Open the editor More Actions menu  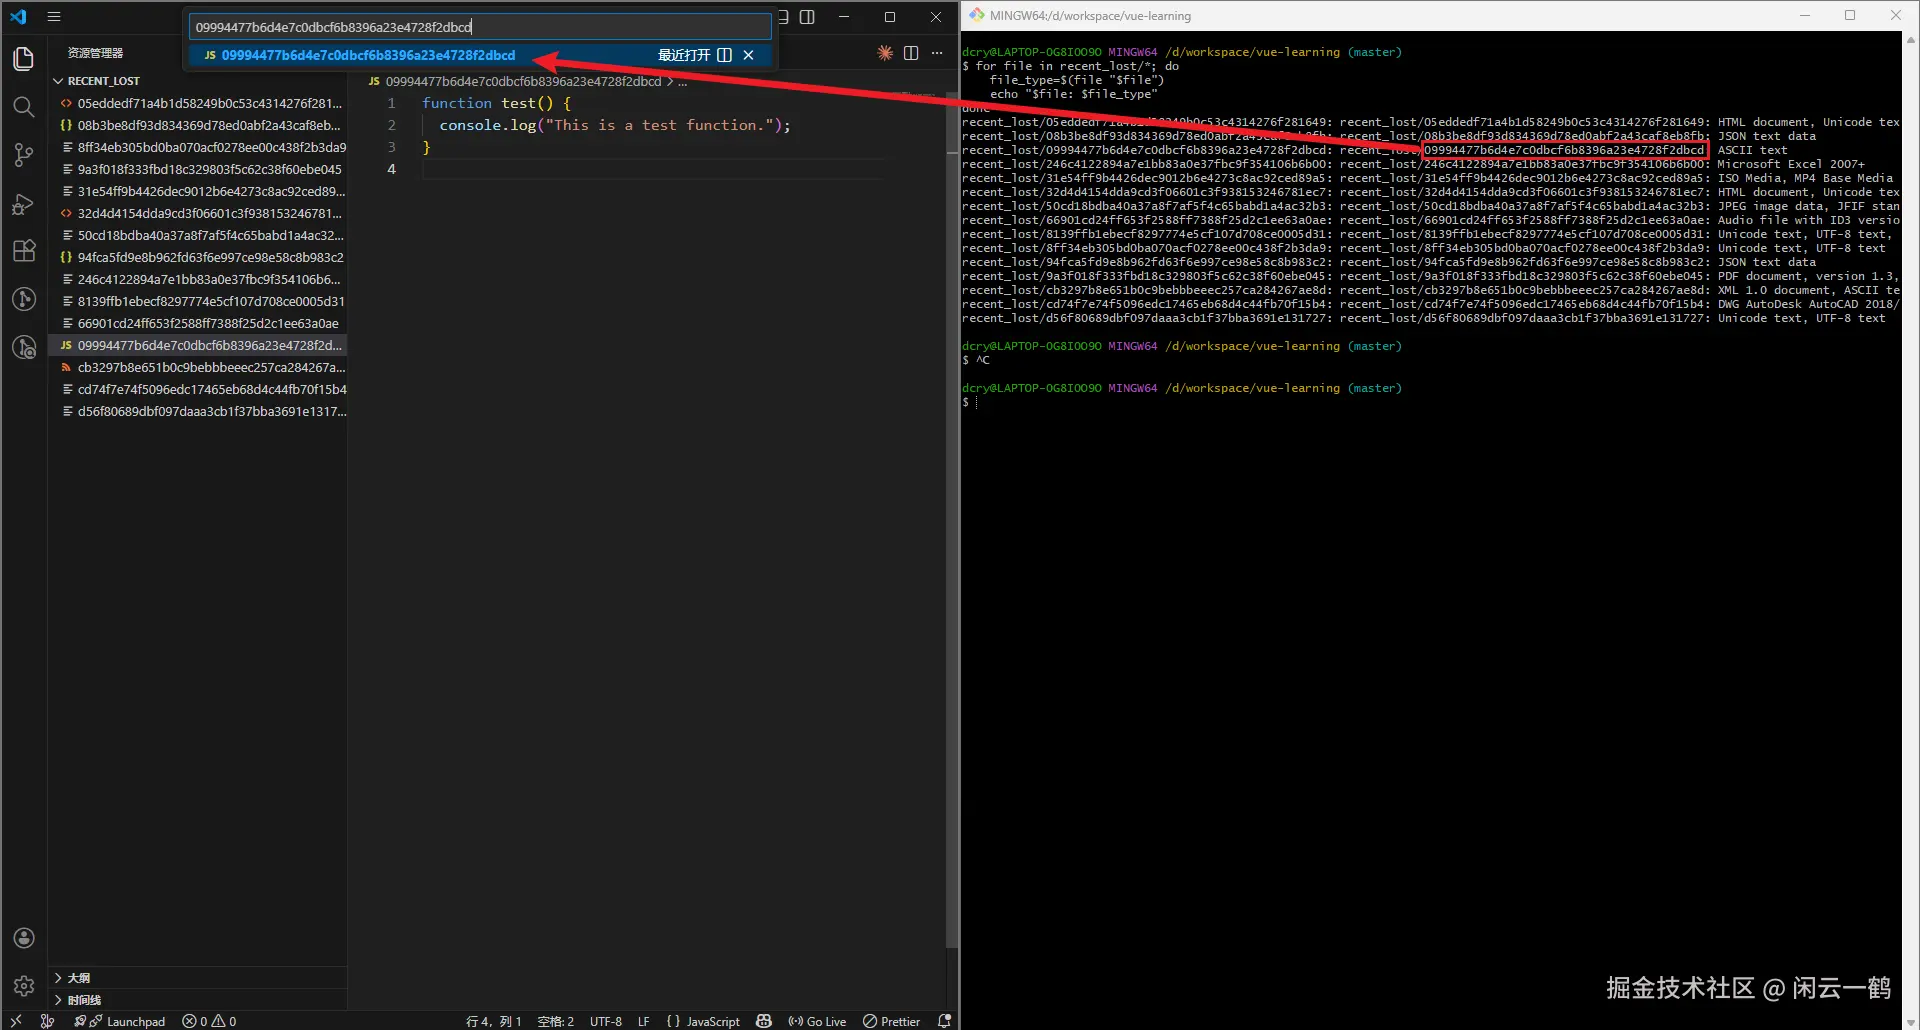tap(937, 53)
